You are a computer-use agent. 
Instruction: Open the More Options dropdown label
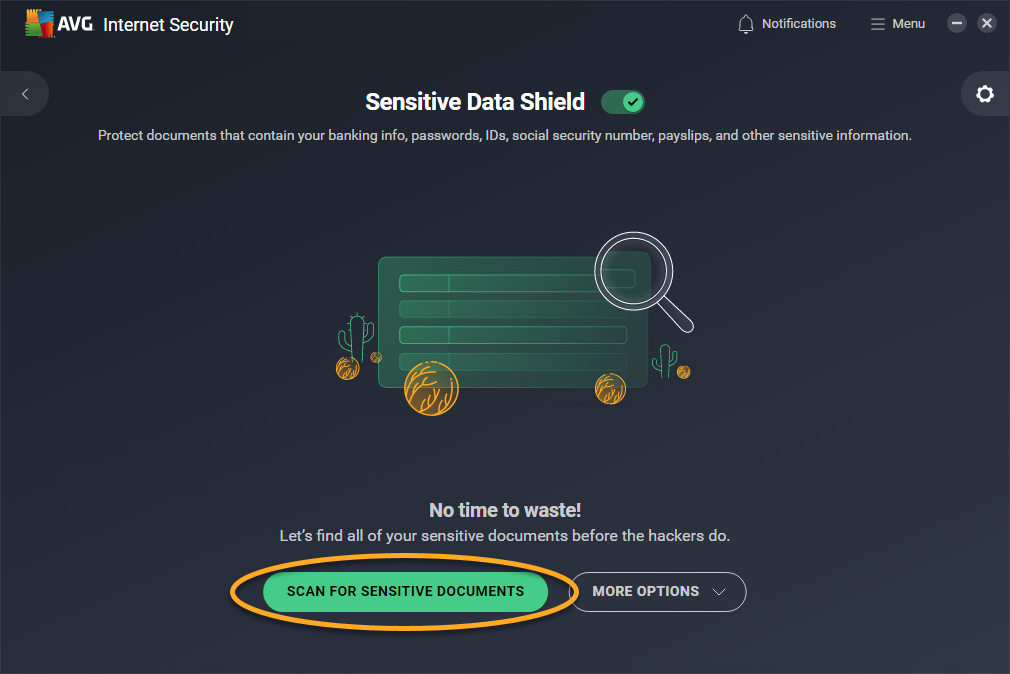click(645, 591)
